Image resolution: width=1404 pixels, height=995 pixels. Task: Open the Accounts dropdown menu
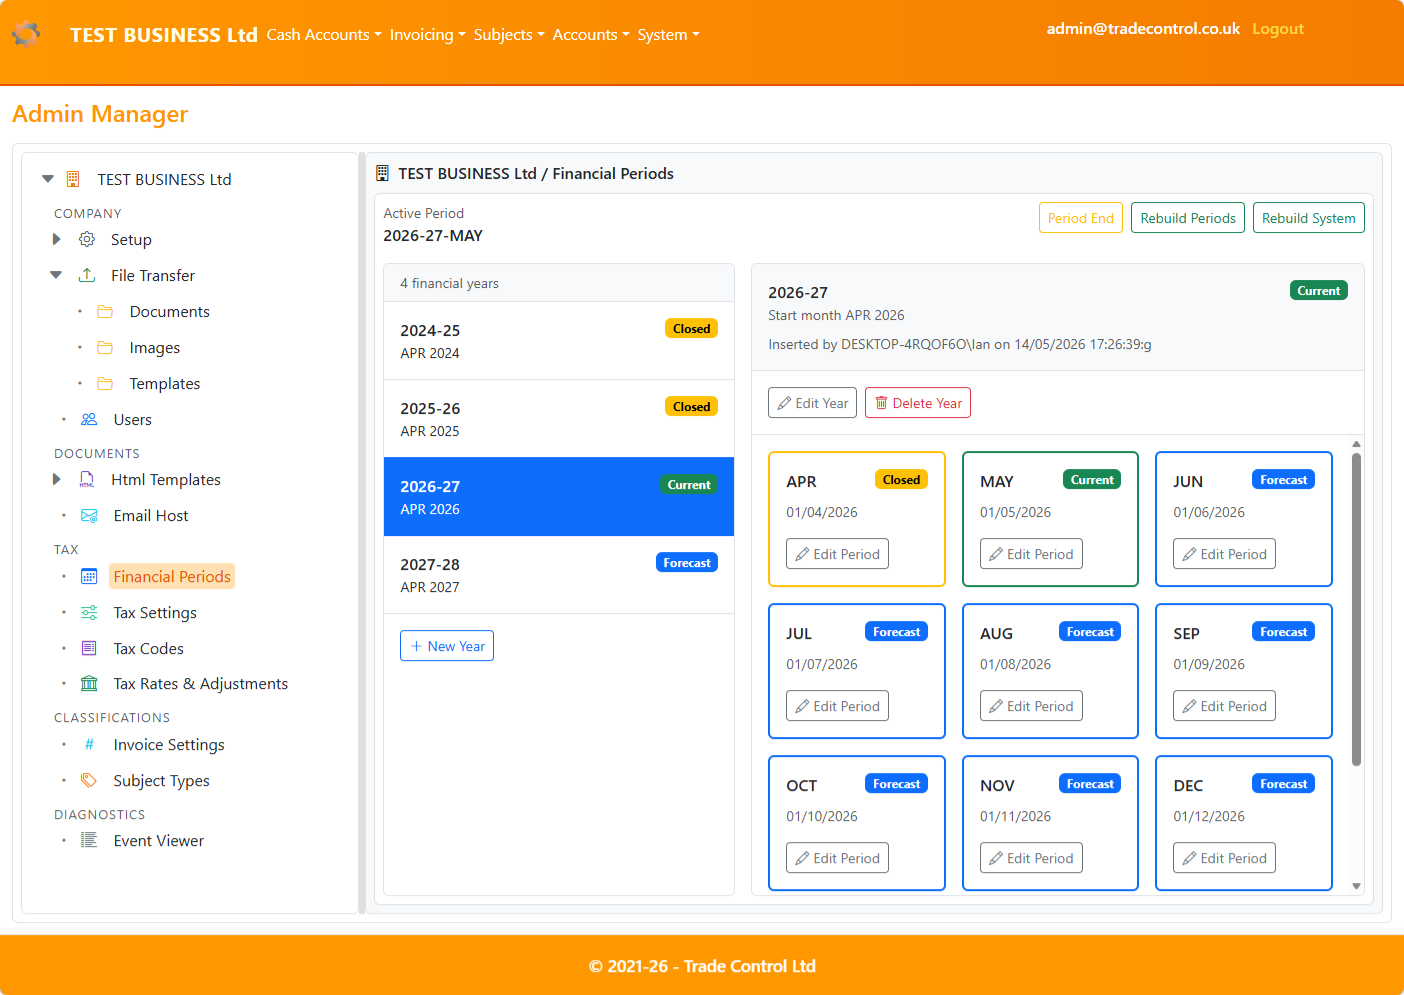click(x=591, y=34)
